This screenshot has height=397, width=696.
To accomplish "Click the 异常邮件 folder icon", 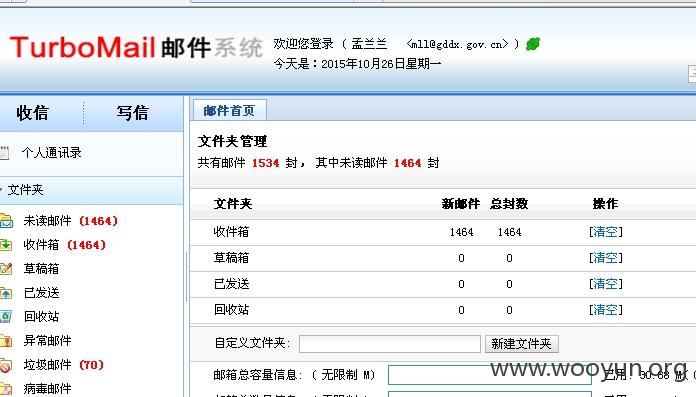I will click(x=6, y=341).
